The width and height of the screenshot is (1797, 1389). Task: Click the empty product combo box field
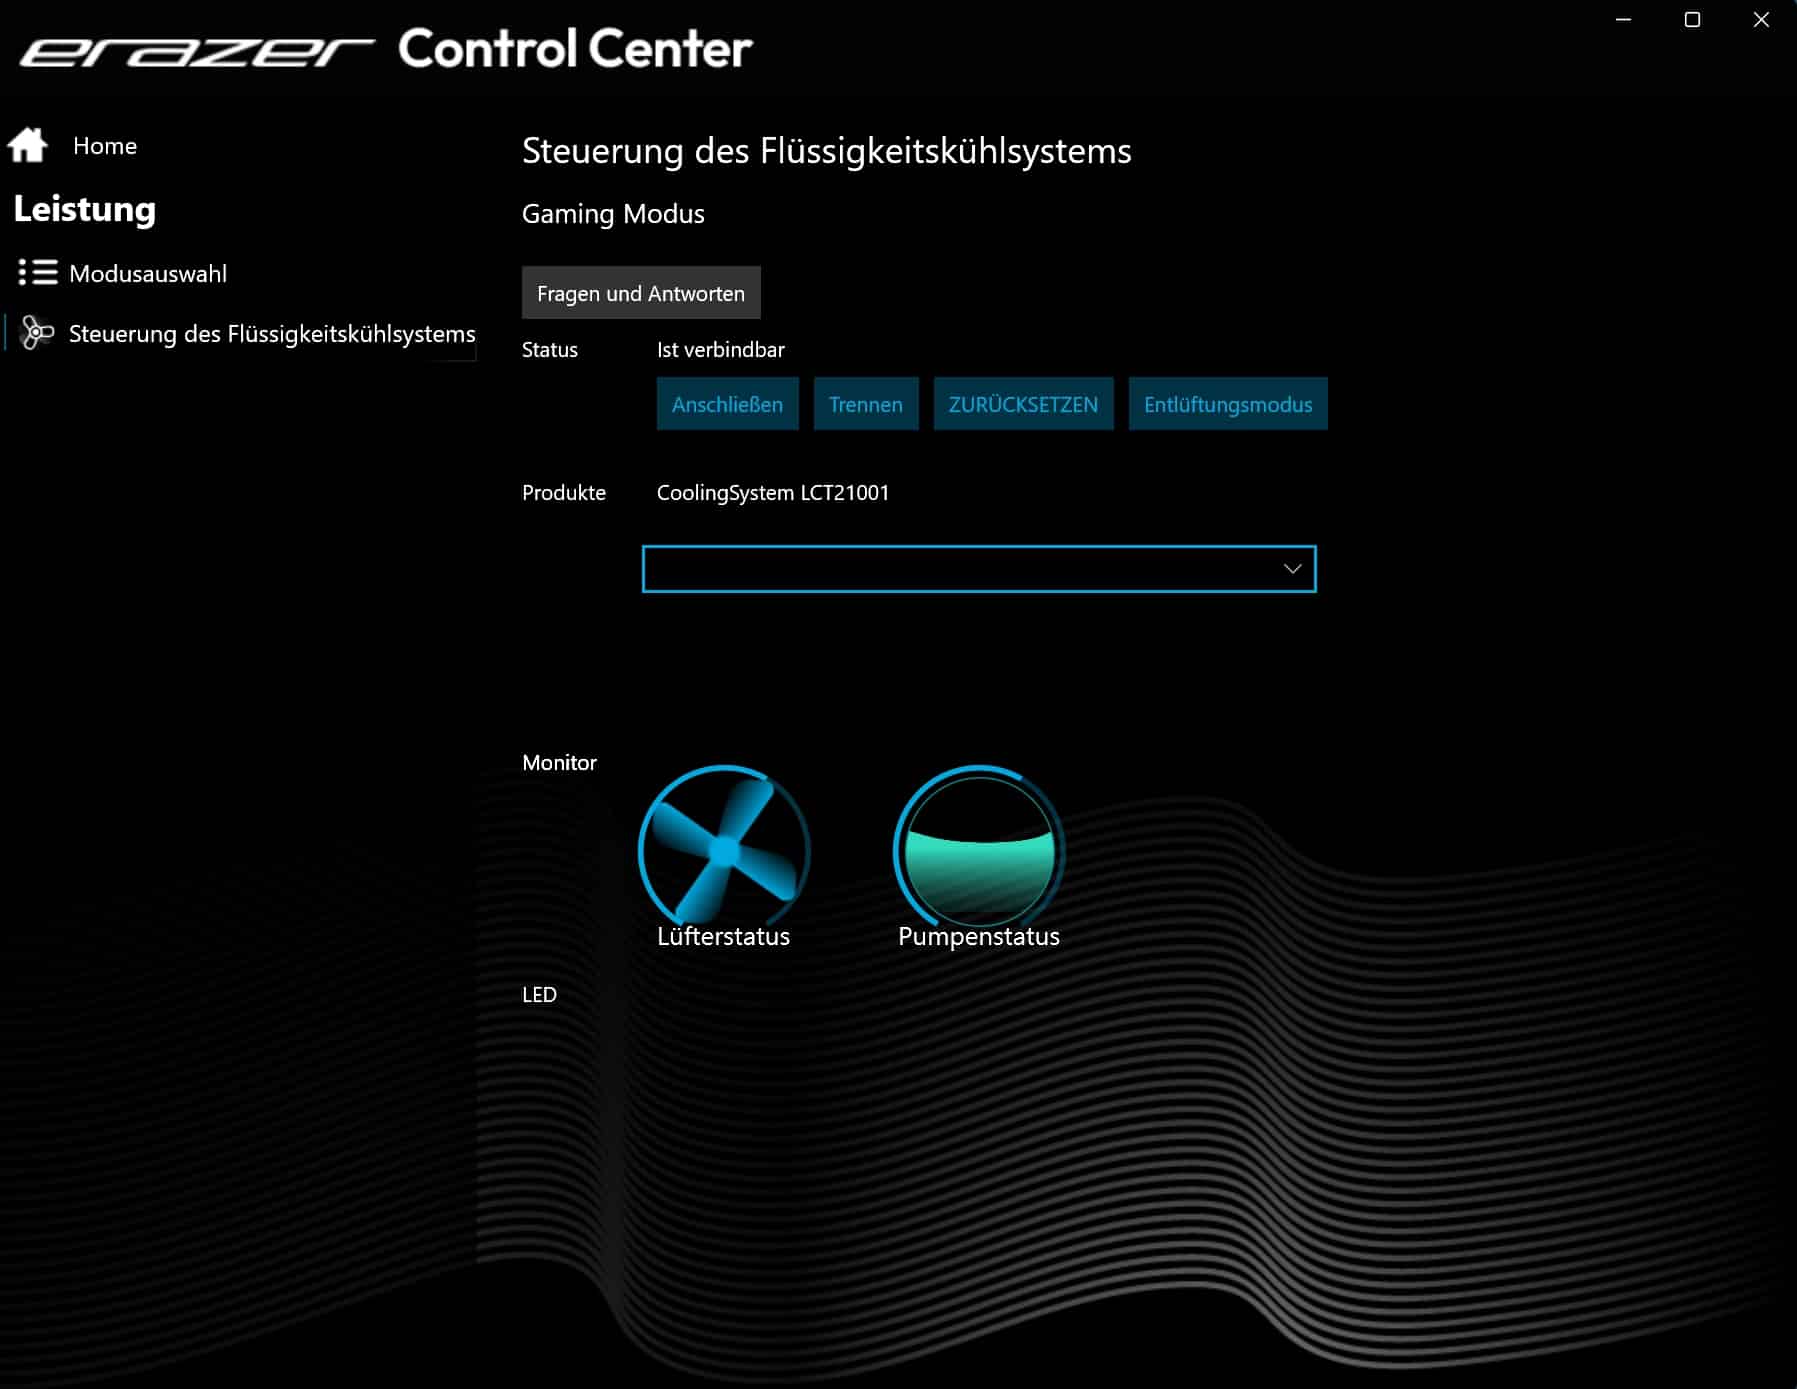pyautogui.click(x=950, y=569)
